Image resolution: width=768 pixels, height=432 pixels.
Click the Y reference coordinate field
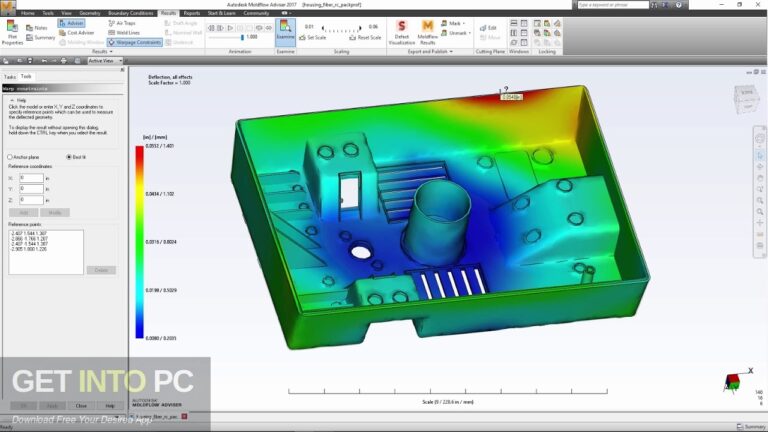[31, 189]
